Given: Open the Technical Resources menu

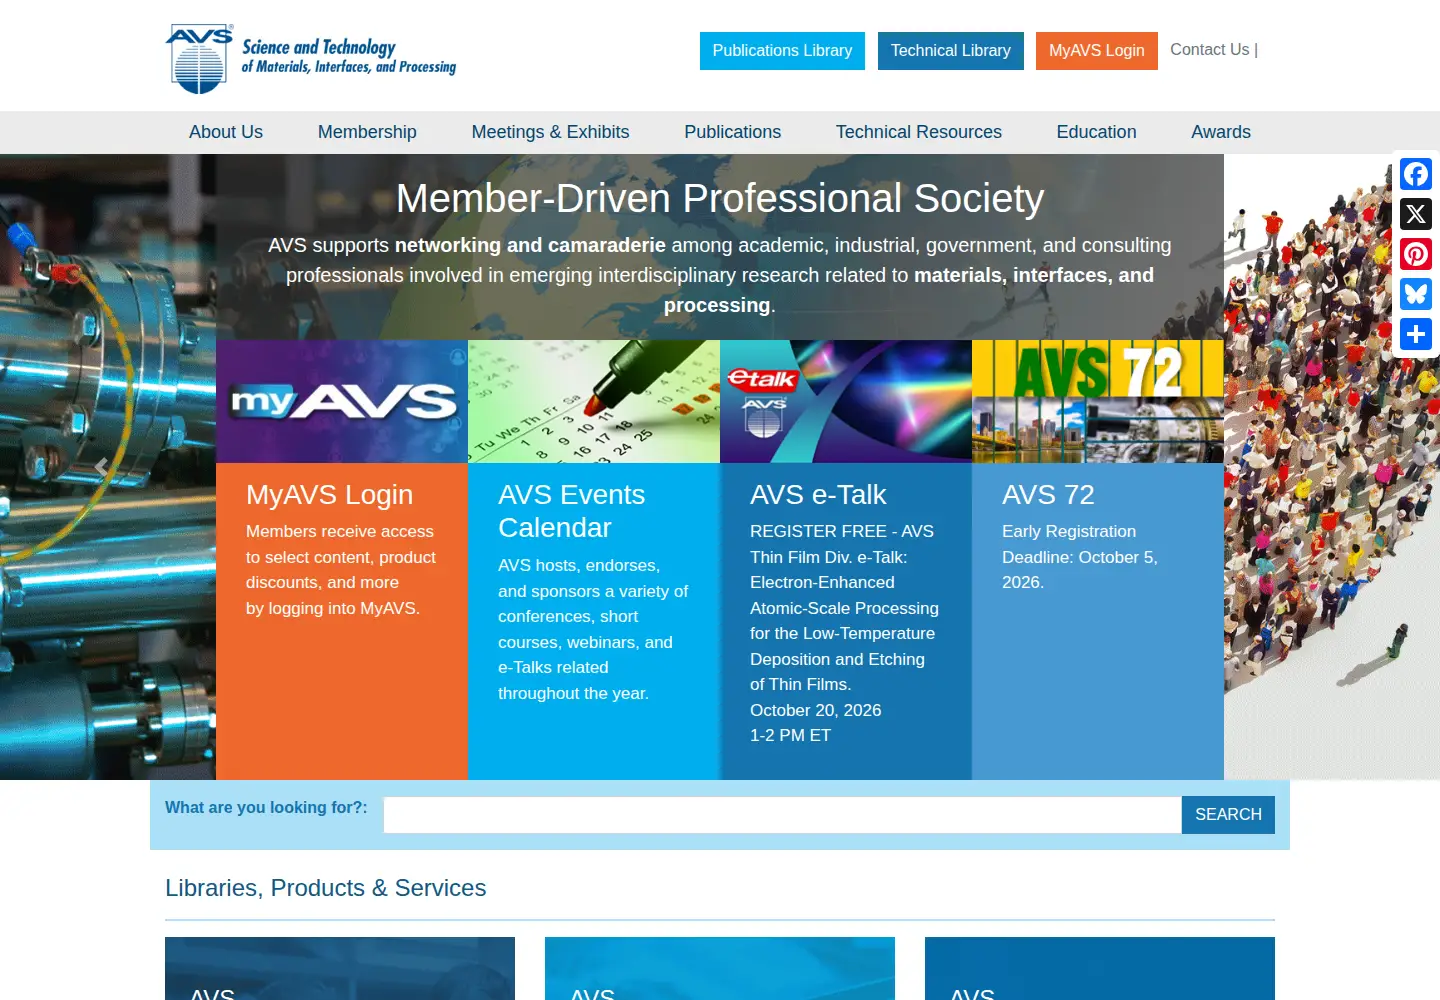Looking at the screenshot, I should pyautogui.click(x=919, y=132).
